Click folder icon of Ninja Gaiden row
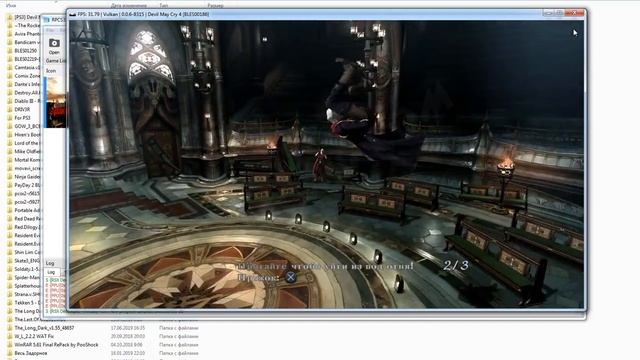Viewport: 640px width, 360px height. pos(9,177)
